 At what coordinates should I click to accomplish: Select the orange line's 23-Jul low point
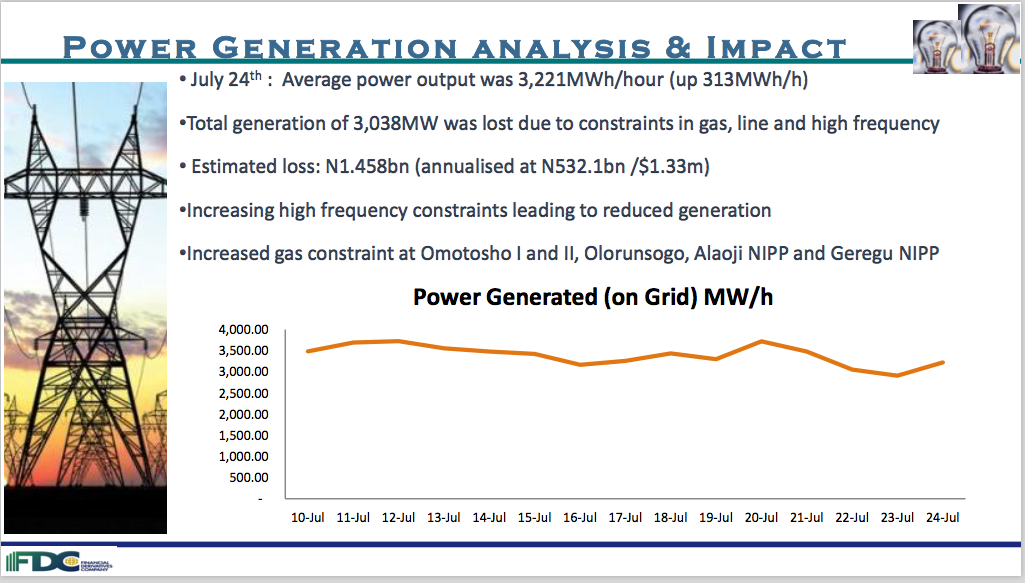click(898, 376)
